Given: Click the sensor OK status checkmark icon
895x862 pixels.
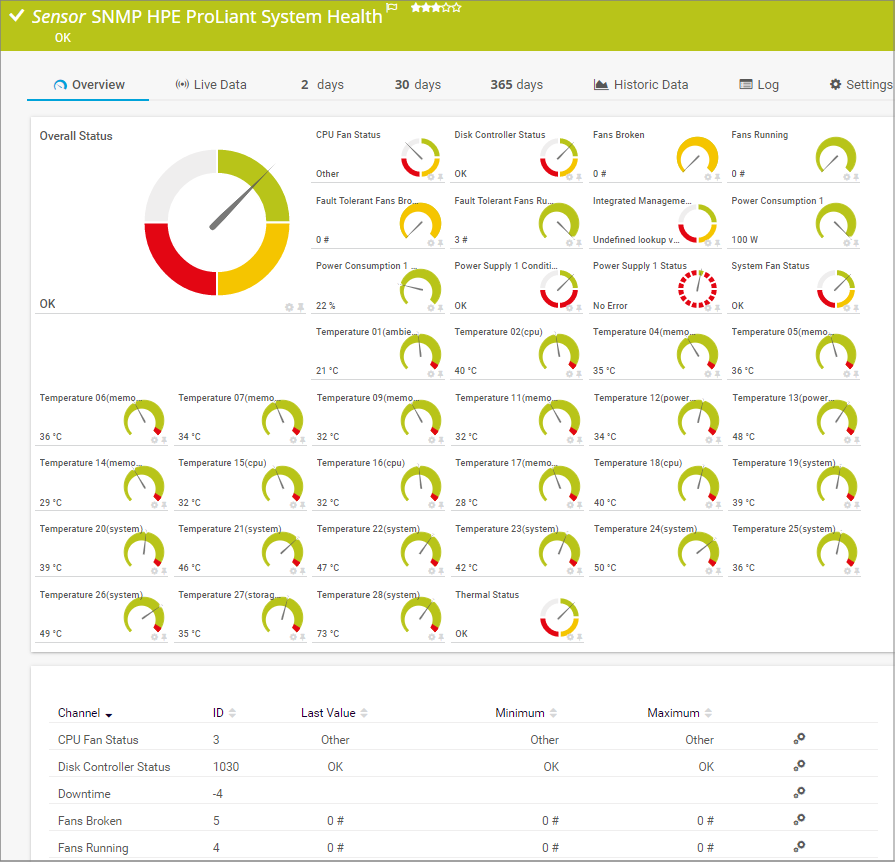Looking at the screenshot, I should (16, 16).
